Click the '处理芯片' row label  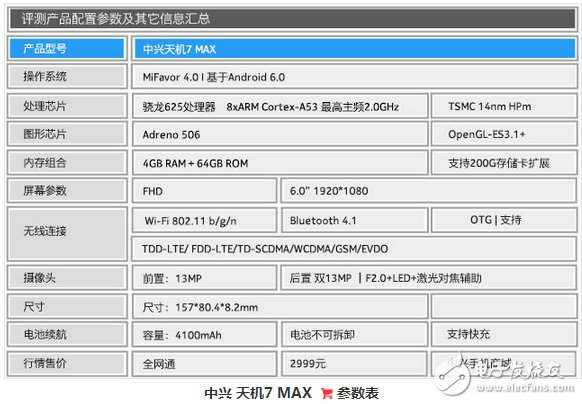coord(67,106)
